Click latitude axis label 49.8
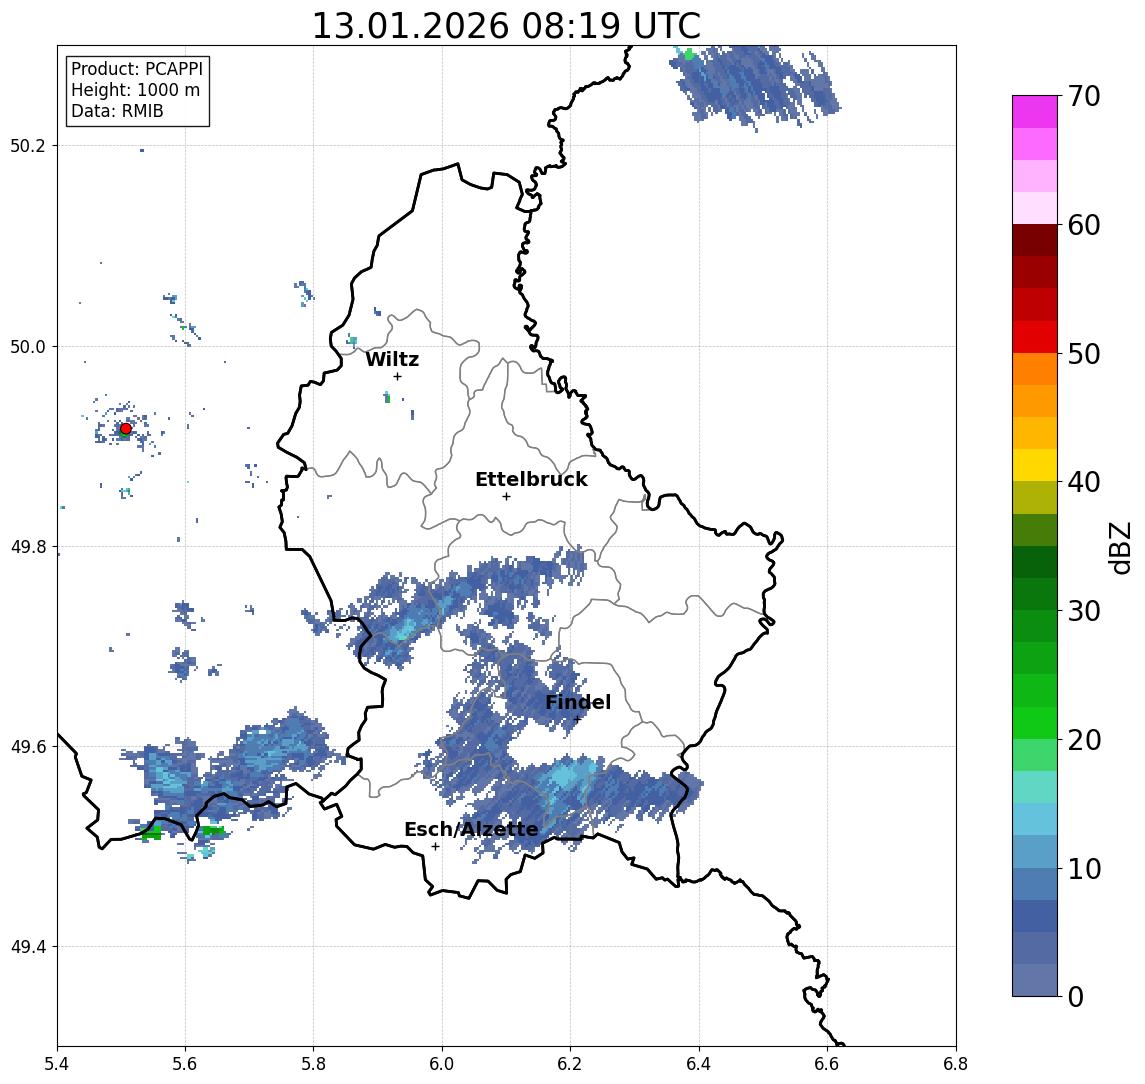 click(x=28, y=546)
